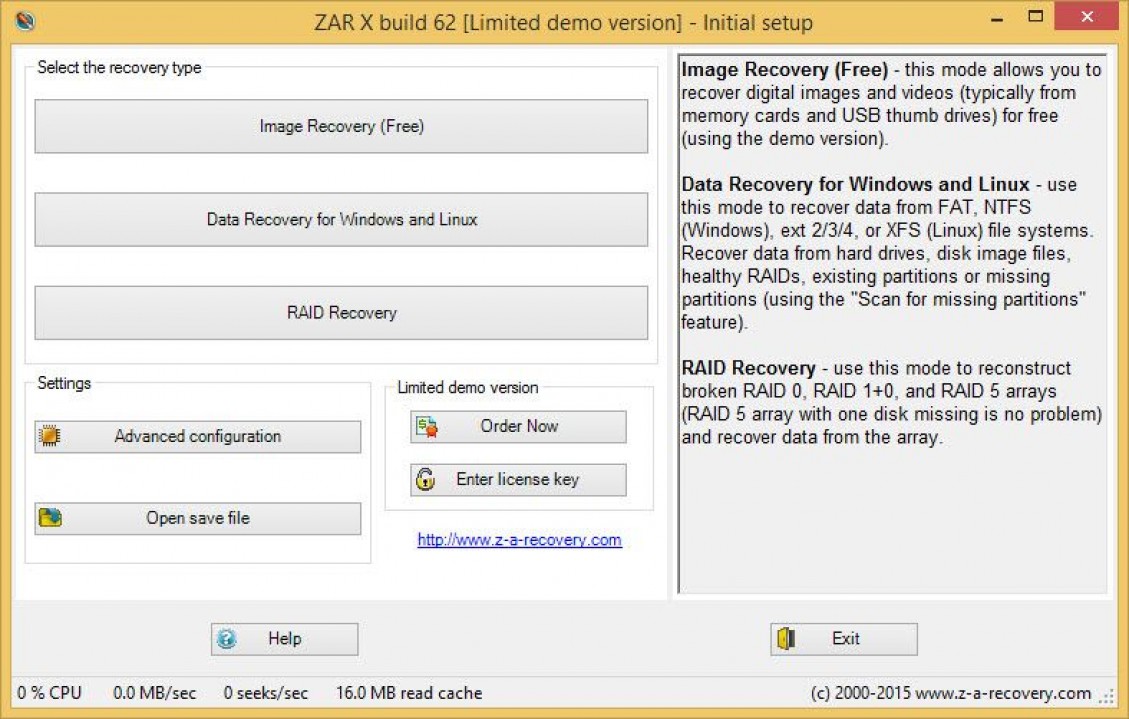Click the '16.0 MB read cache' status text
This screenshot has height=719, width=1129.
409,693
